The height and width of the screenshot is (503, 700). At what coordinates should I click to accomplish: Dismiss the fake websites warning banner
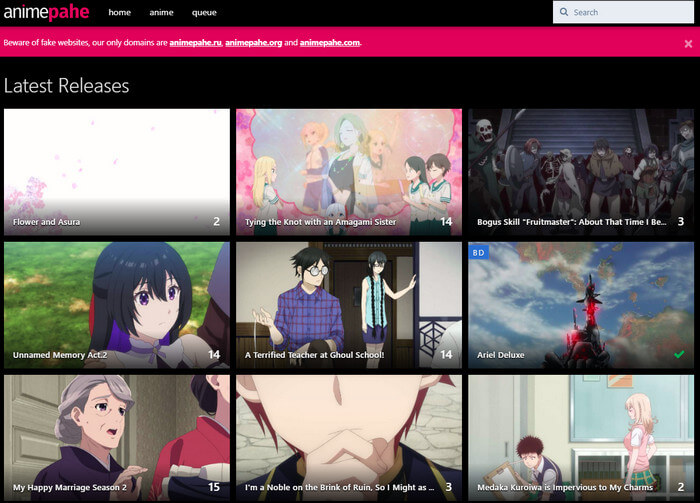pyautogui.click(x=688, y=43)
